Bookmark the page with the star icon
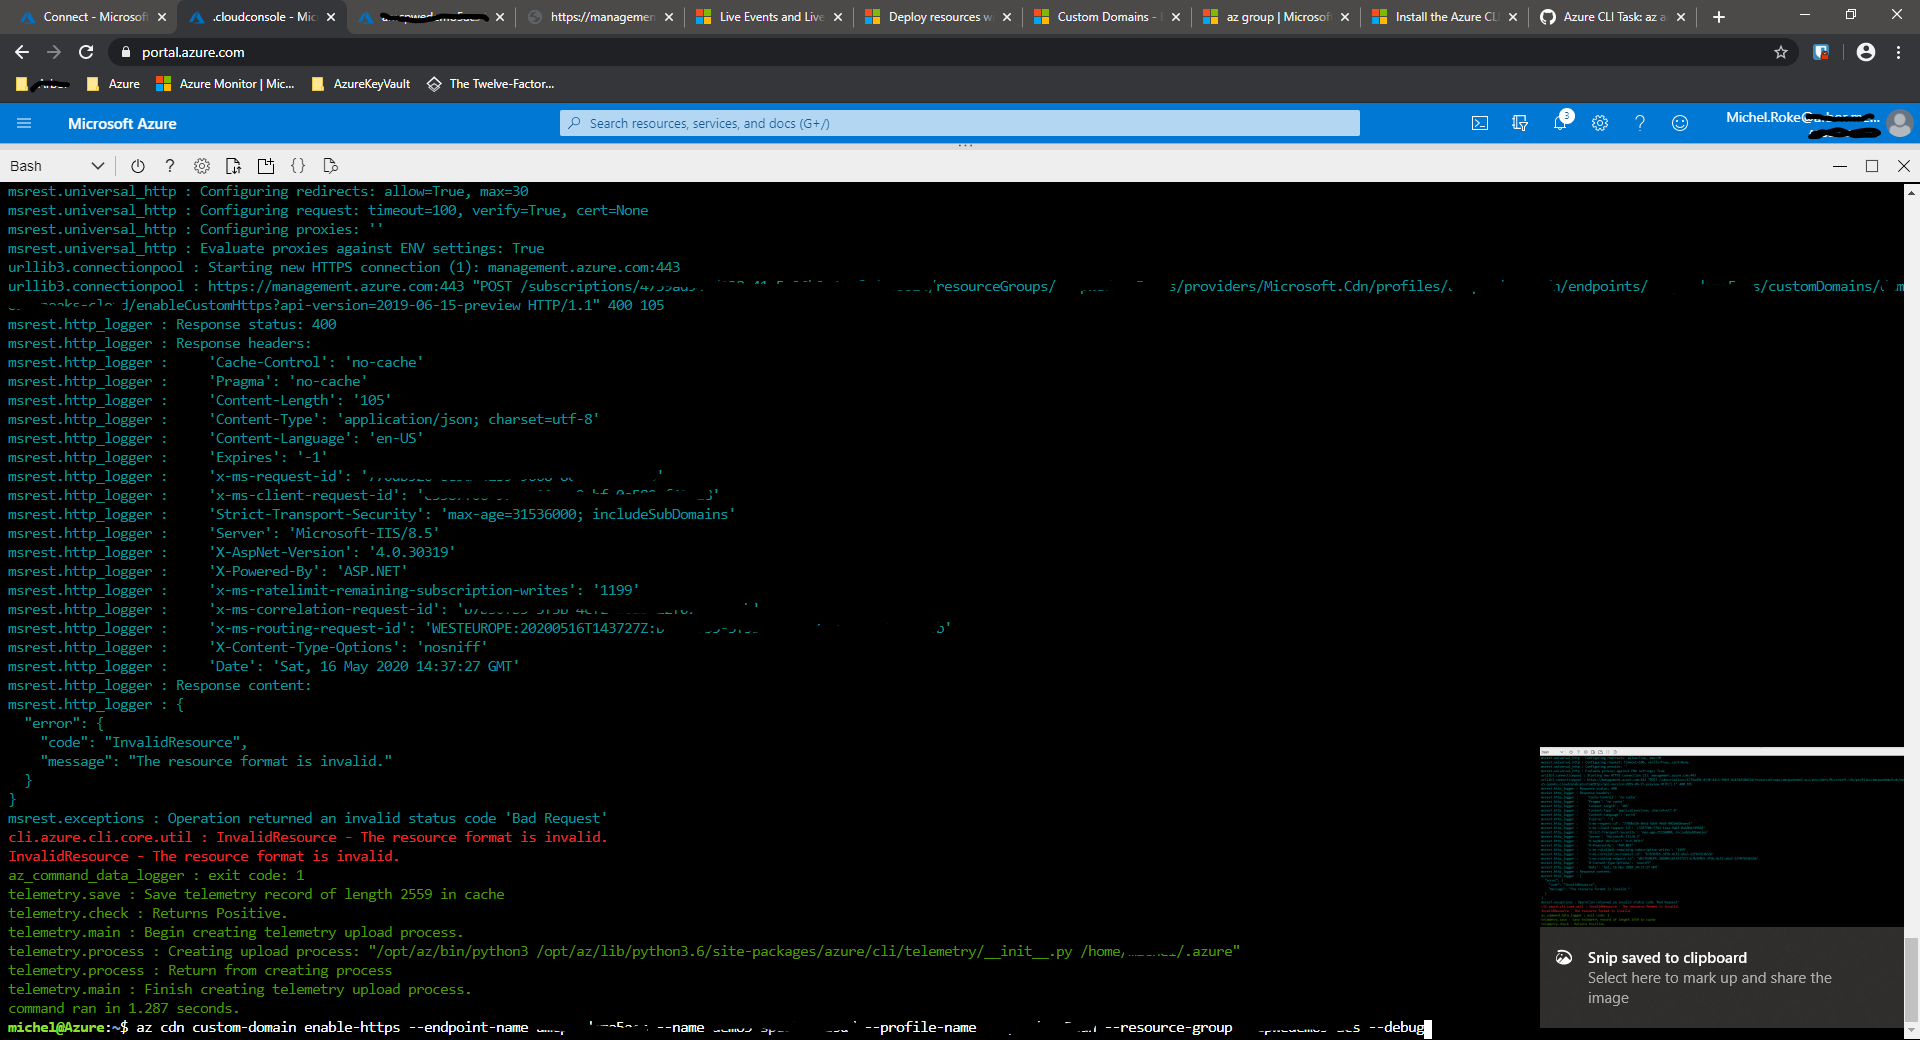Screen dimensions: 1920x1040 pyautogui.click(x=1781, y=52)
